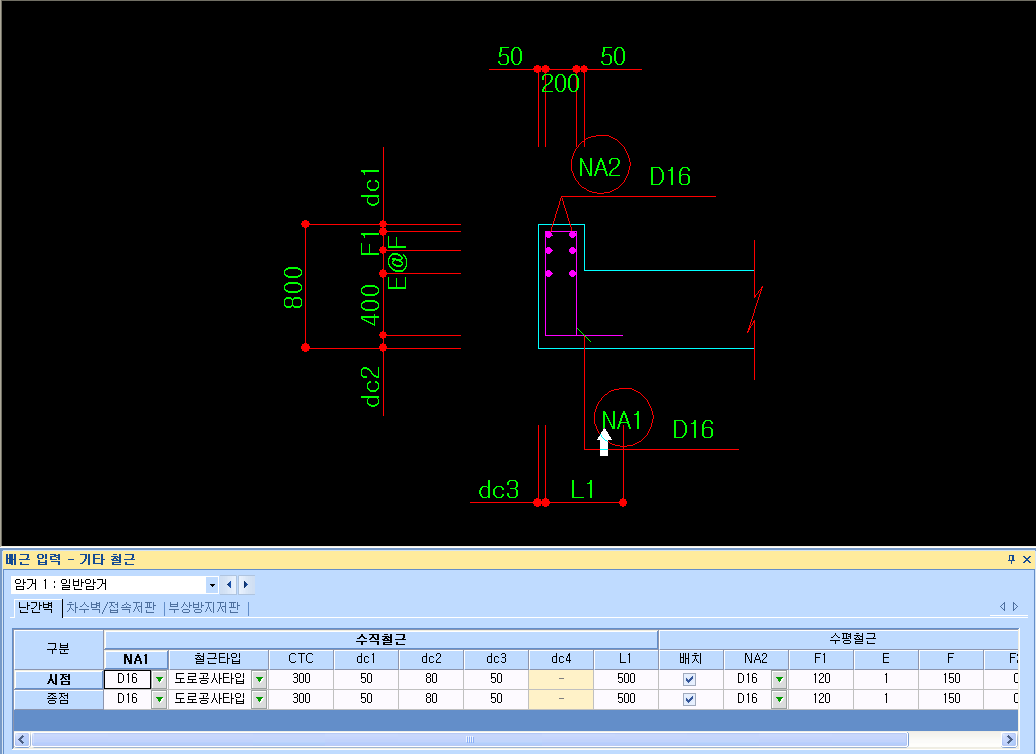
Task: Select the 종점 row header
Action: (x=58, y=698)
